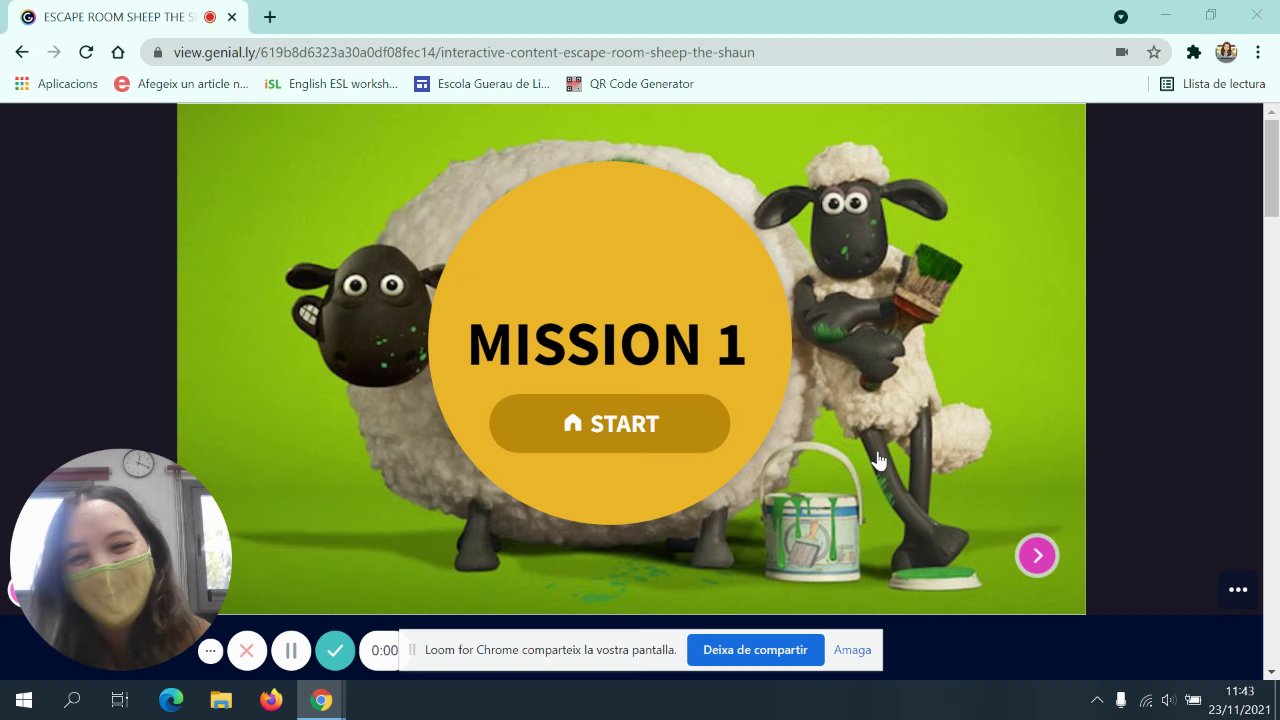Go forward in browser history

54,52
